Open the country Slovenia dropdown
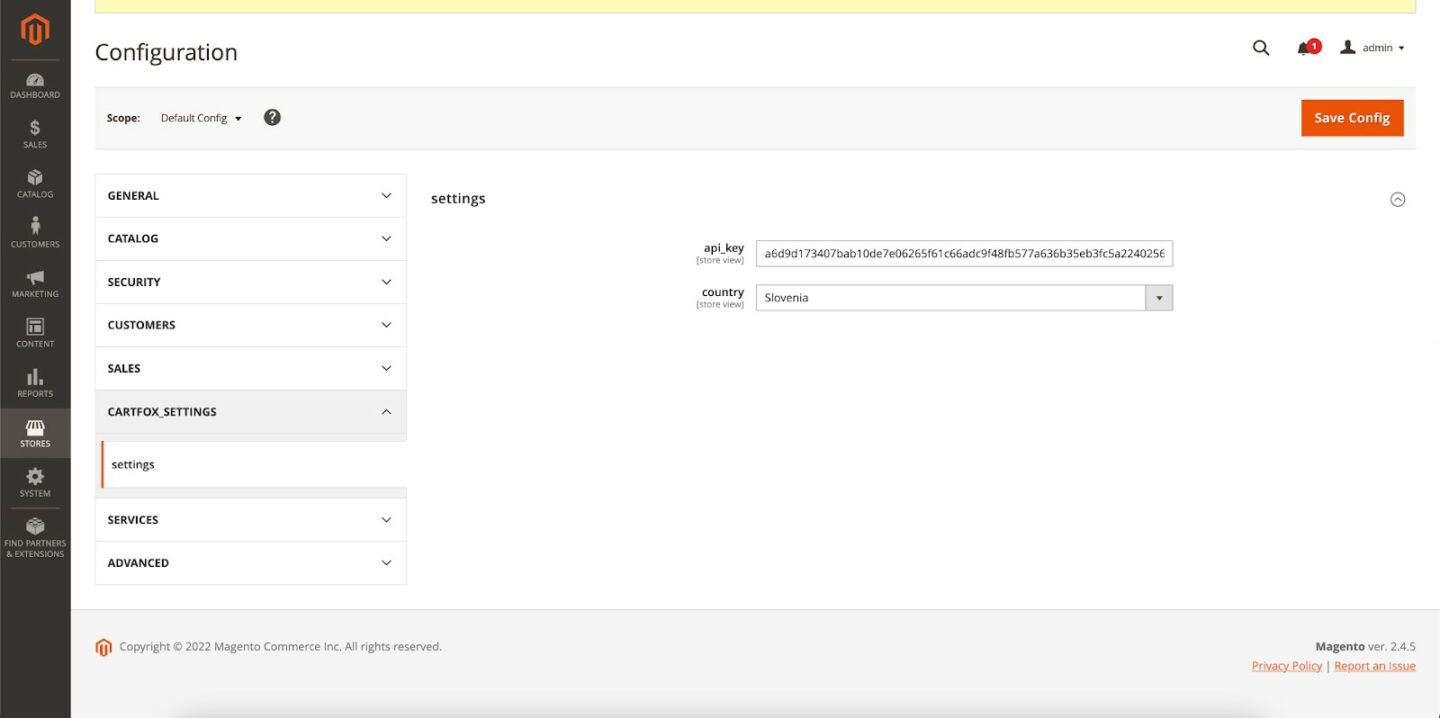 pos(963,298)
